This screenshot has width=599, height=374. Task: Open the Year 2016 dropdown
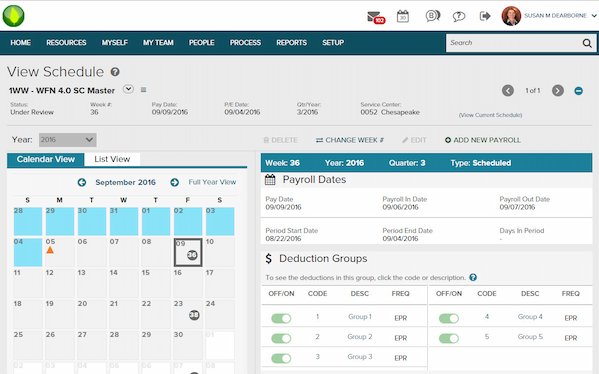[68, 140]
